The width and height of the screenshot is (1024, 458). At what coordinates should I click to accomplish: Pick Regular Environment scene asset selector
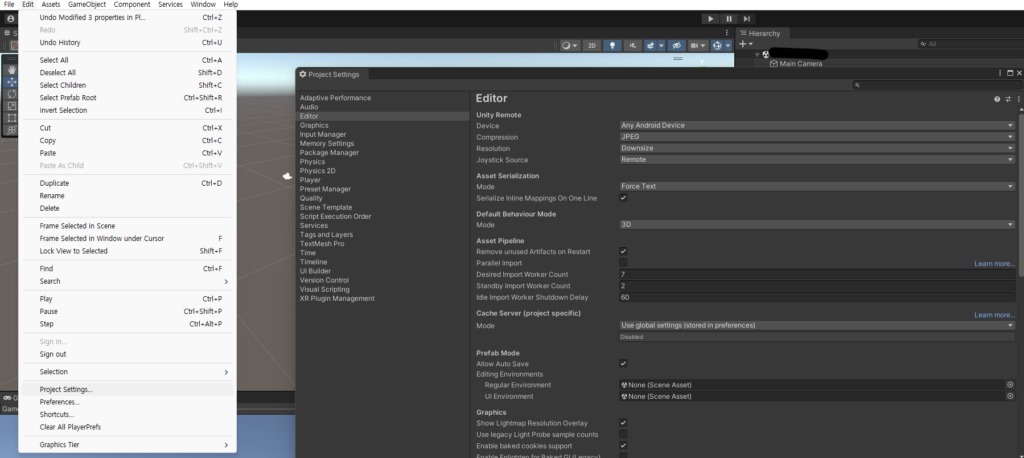pyautogui.click(x=1010, y=385)
